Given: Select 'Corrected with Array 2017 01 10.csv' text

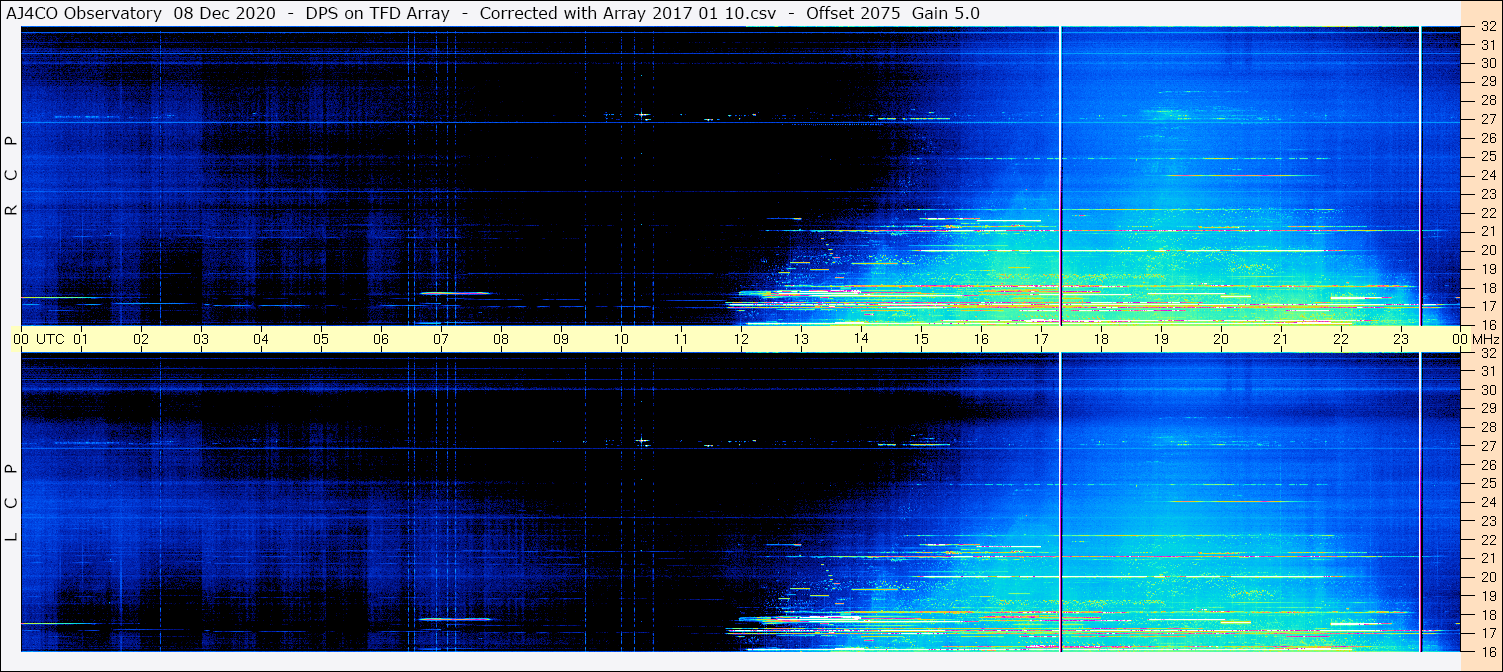Looking at the screenshot, I should 628,13.
